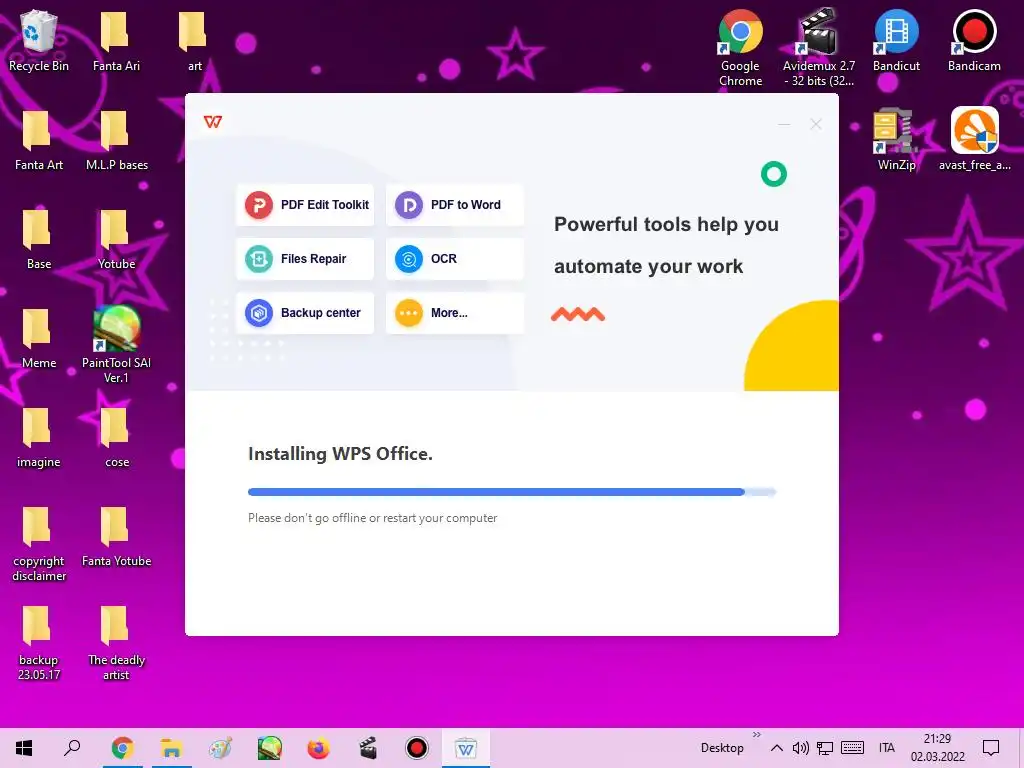Screen dimensions: 1024x768
Task: Click the WPS logo in installer
Action: pyautogui.click(x=213, y=122)
